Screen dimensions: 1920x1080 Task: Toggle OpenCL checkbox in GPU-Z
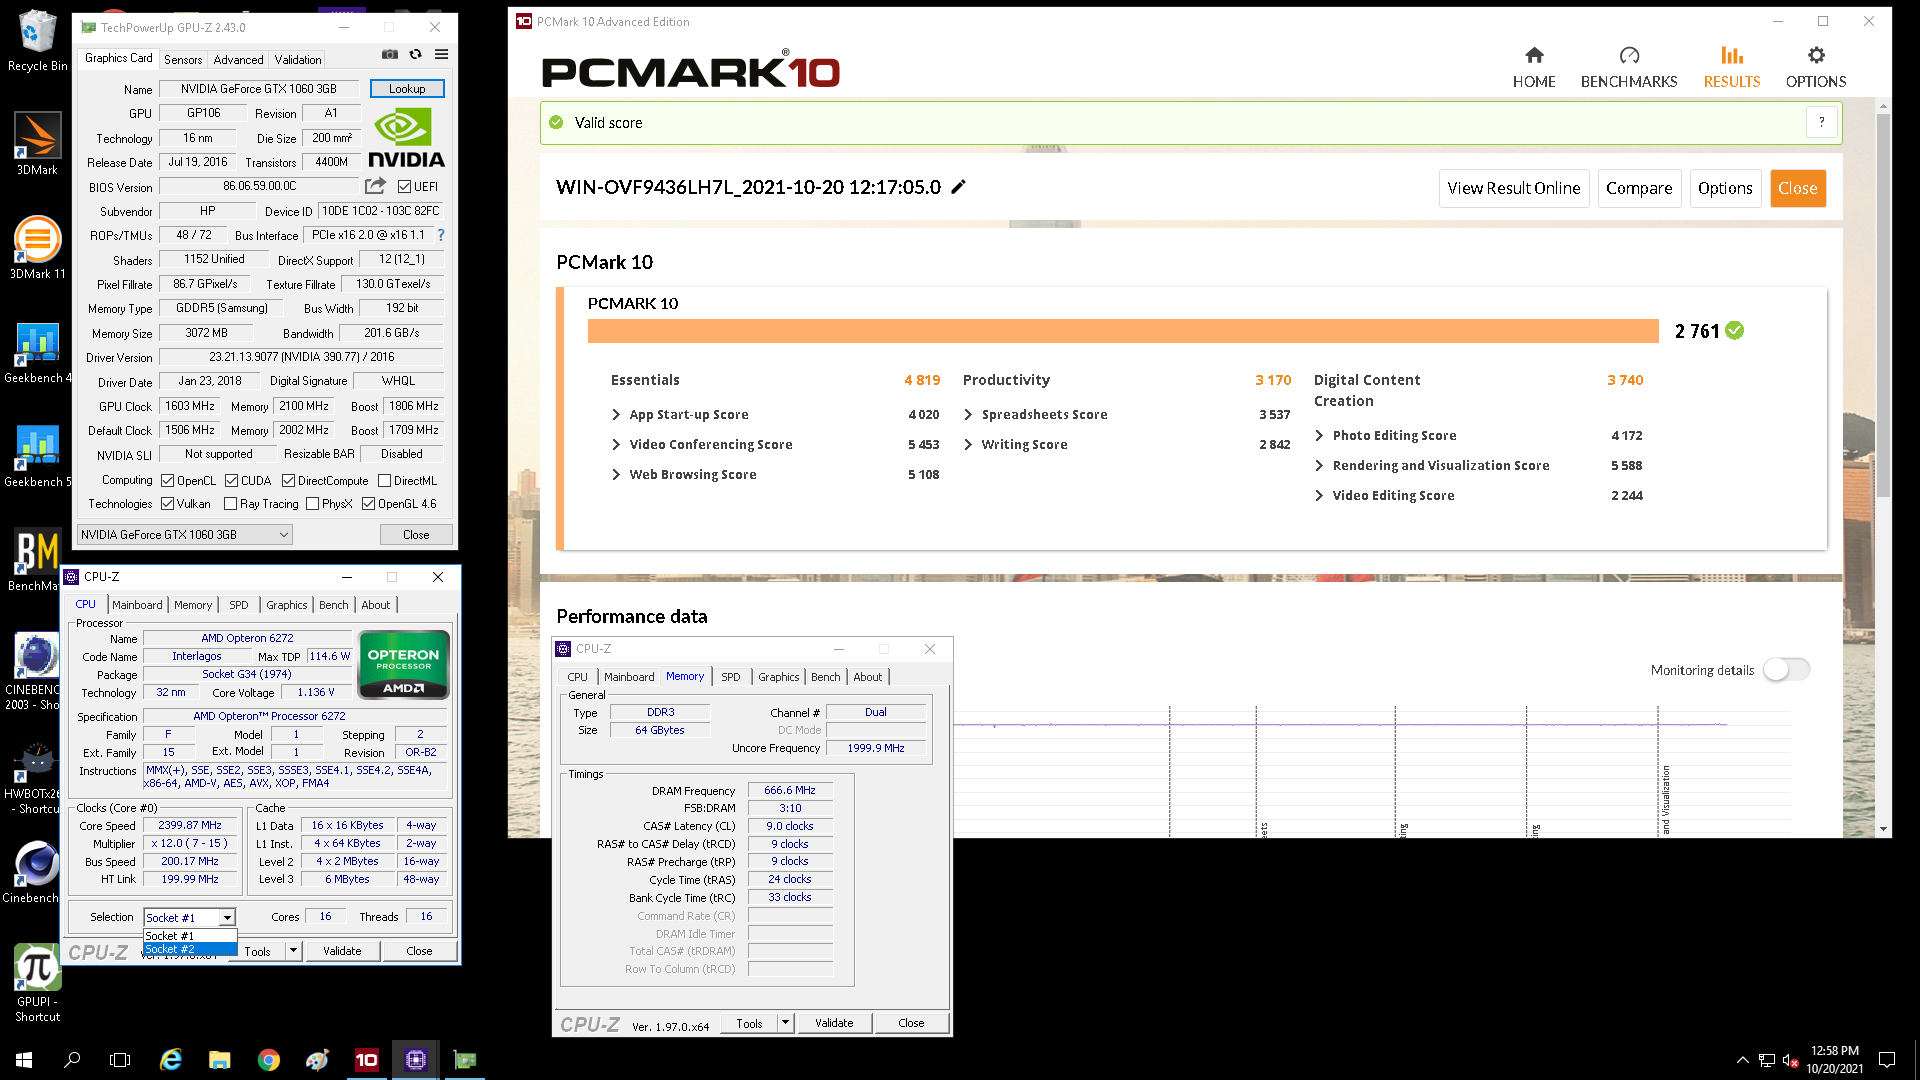[x=168, y=481]
